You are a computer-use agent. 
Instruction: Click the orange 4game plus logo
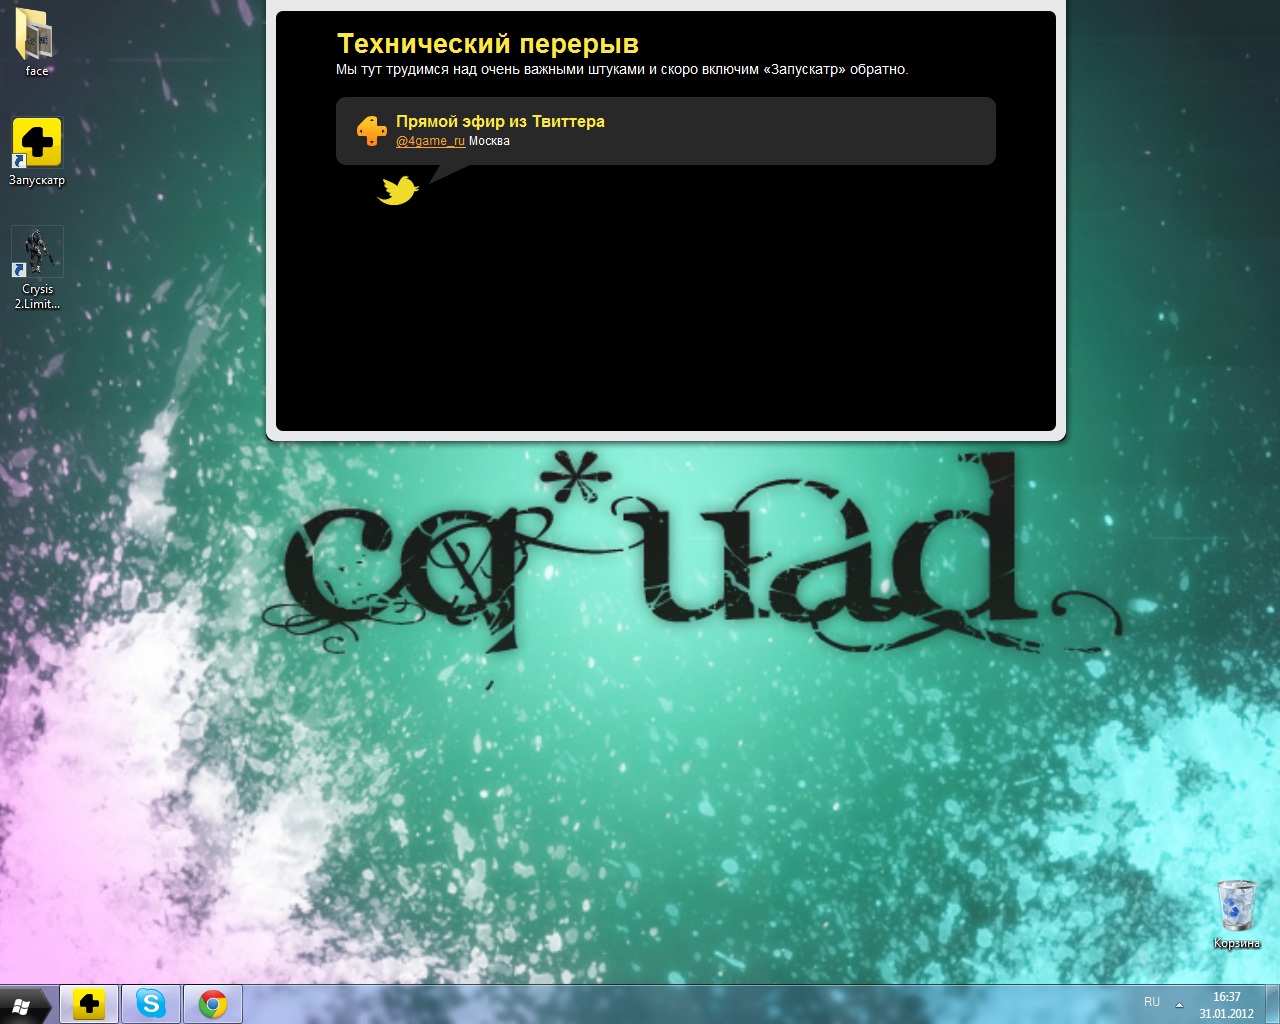coord(371,131)
